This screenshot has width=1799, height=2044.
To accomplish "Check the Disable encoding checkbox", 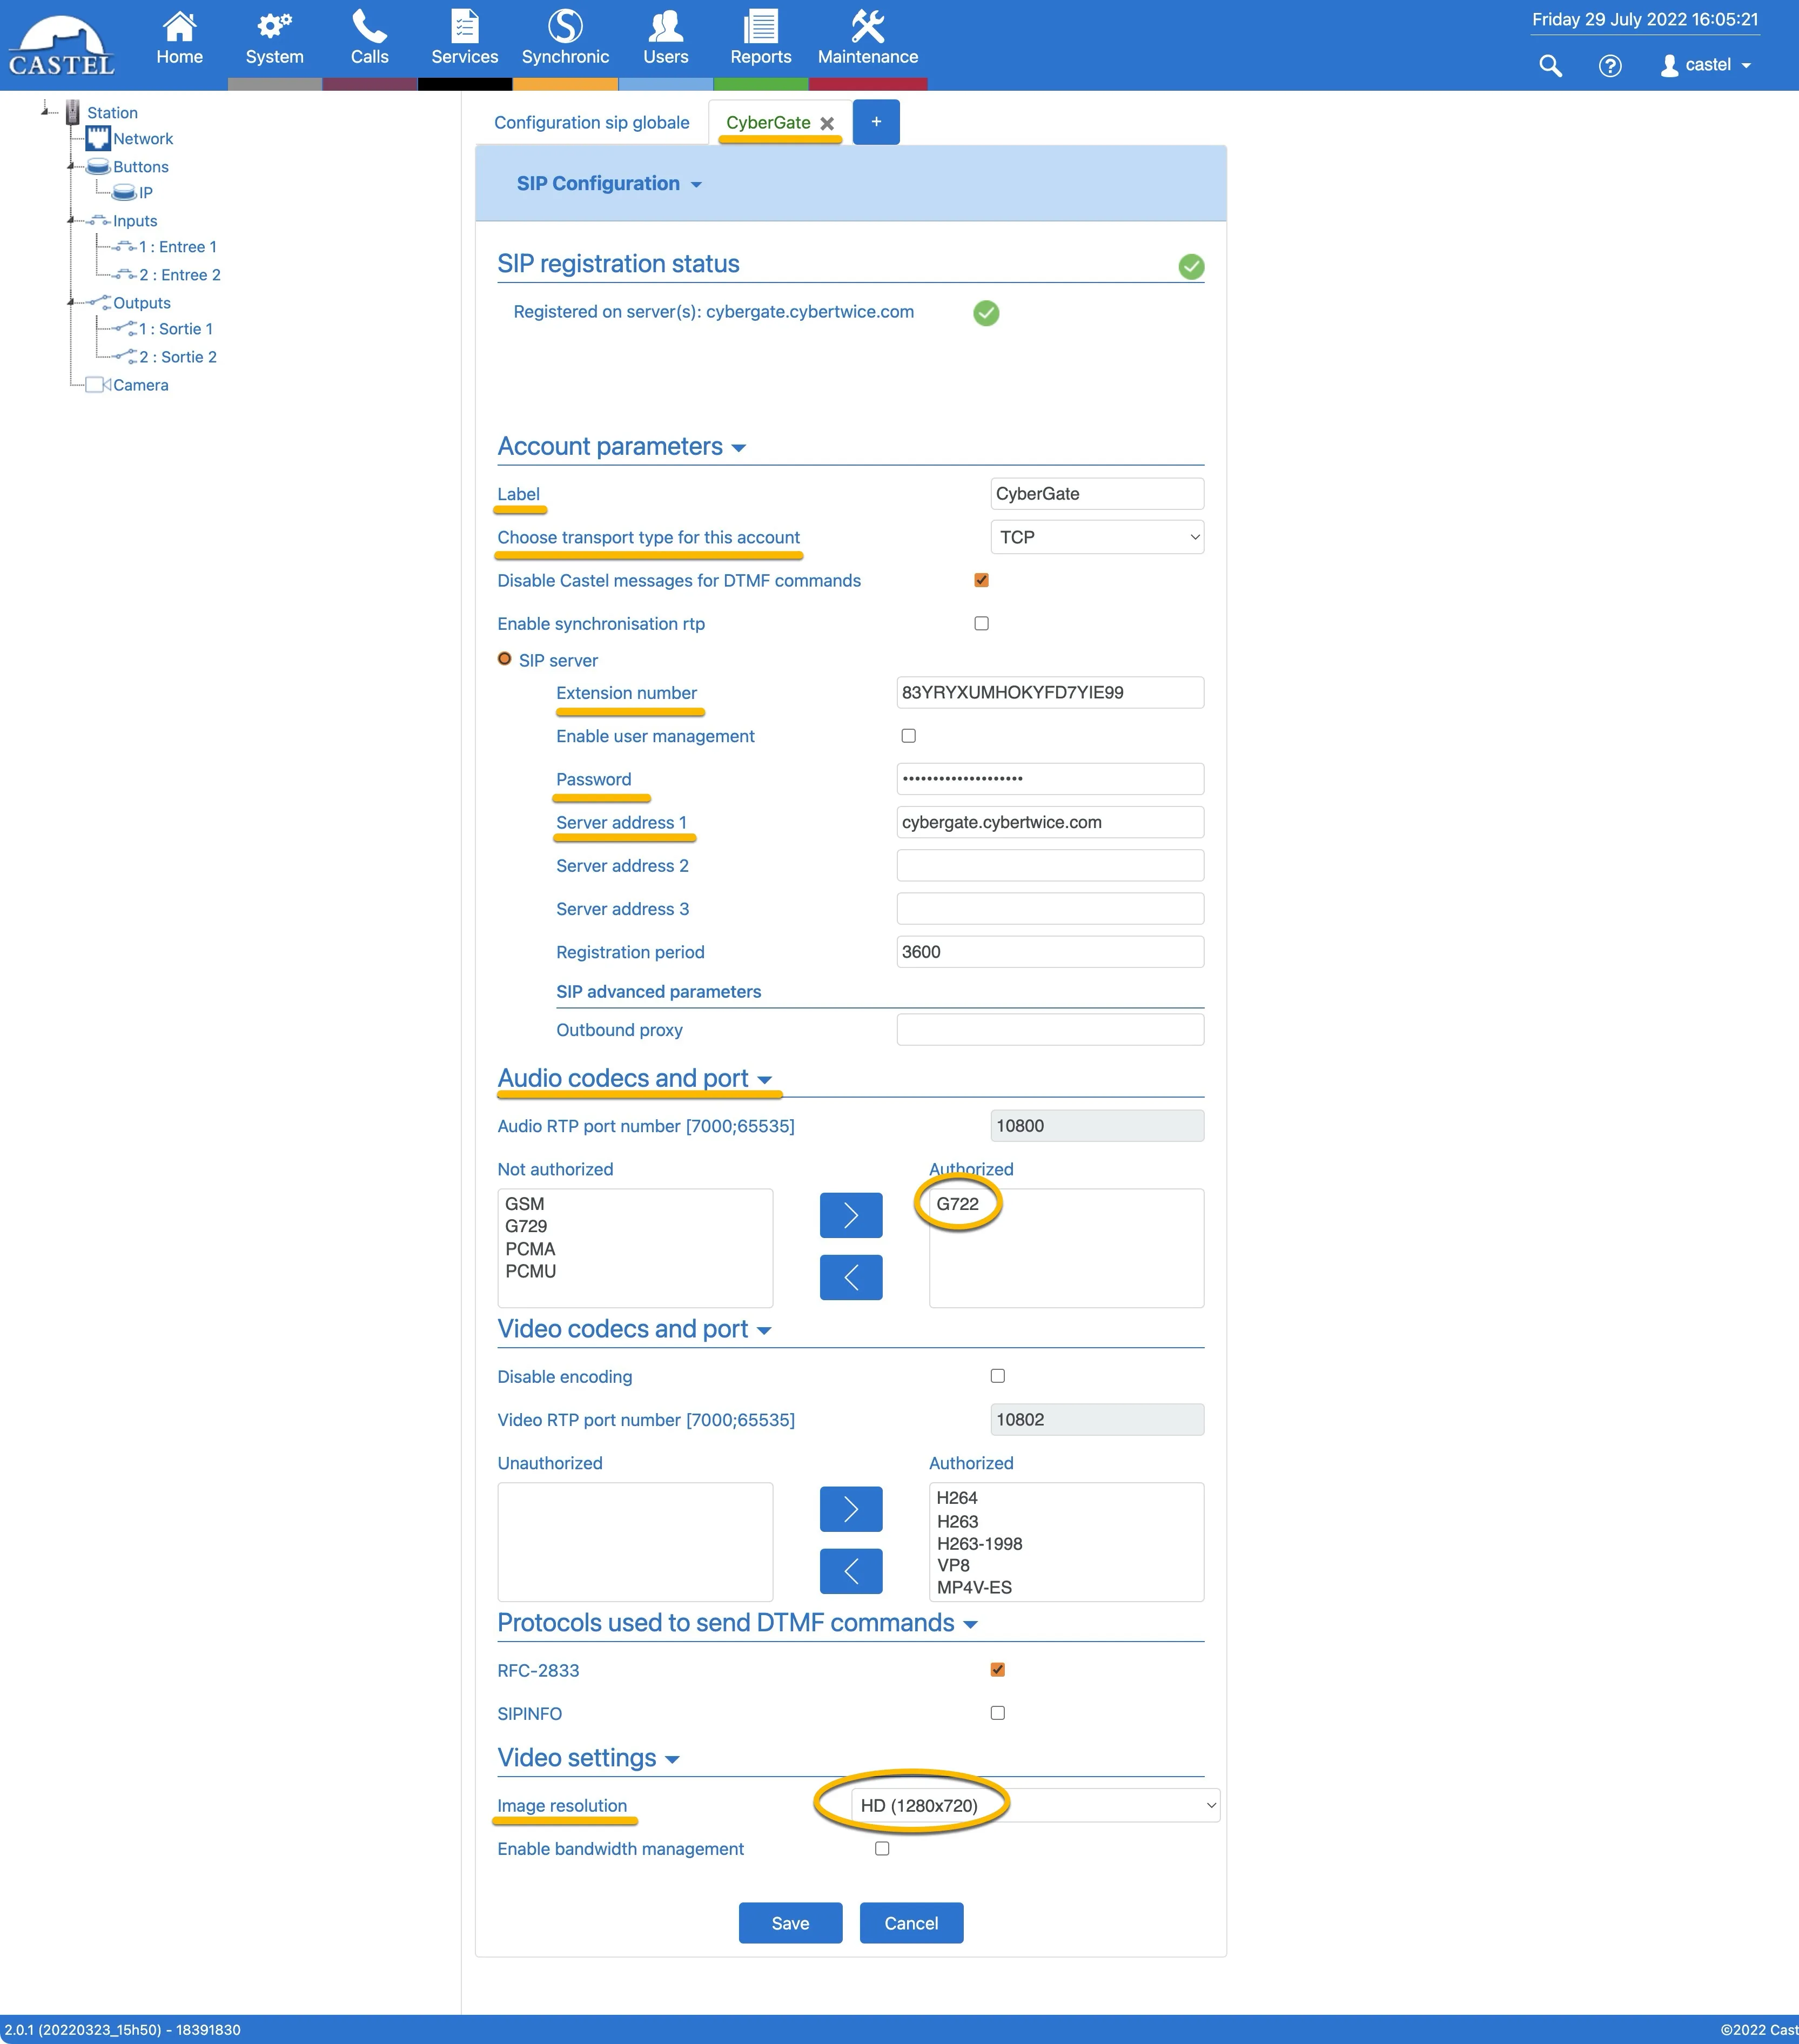I will tap(997, 1376).
